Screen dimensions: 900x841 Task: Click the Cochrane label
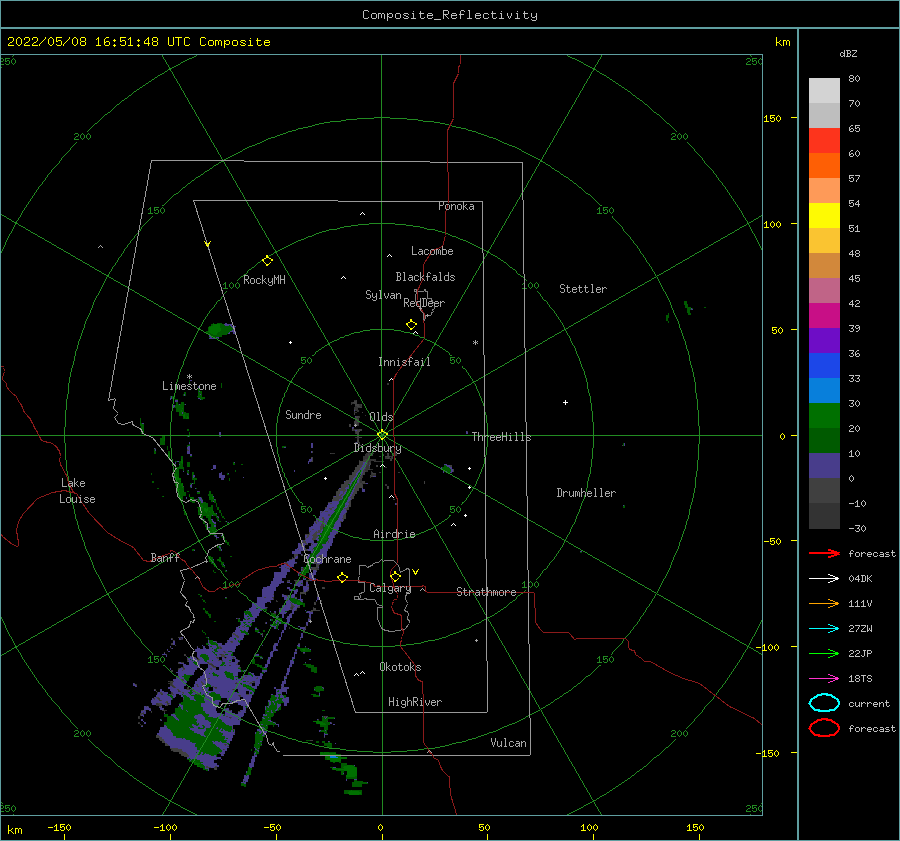click(x=327, y=559)
